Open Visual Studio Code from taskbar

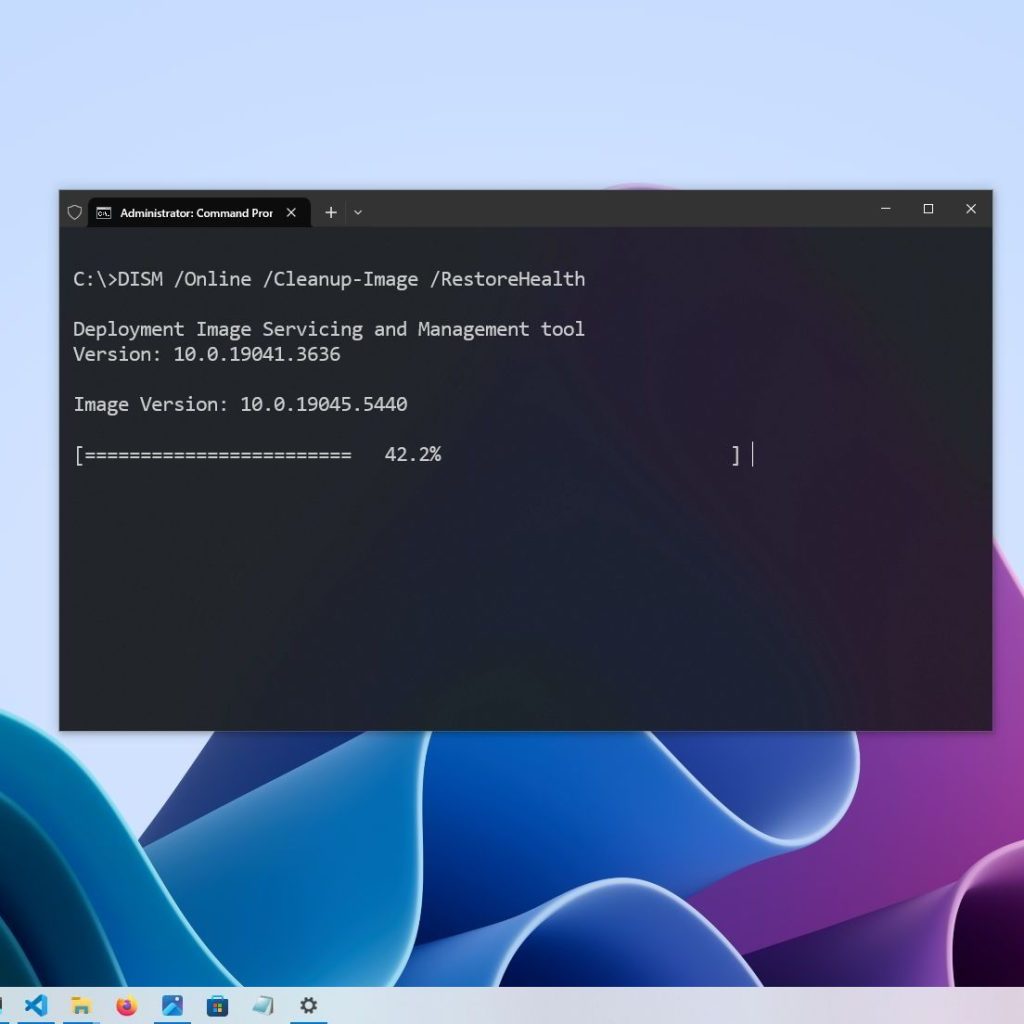pyautogui.click(x=36, y=1005)
